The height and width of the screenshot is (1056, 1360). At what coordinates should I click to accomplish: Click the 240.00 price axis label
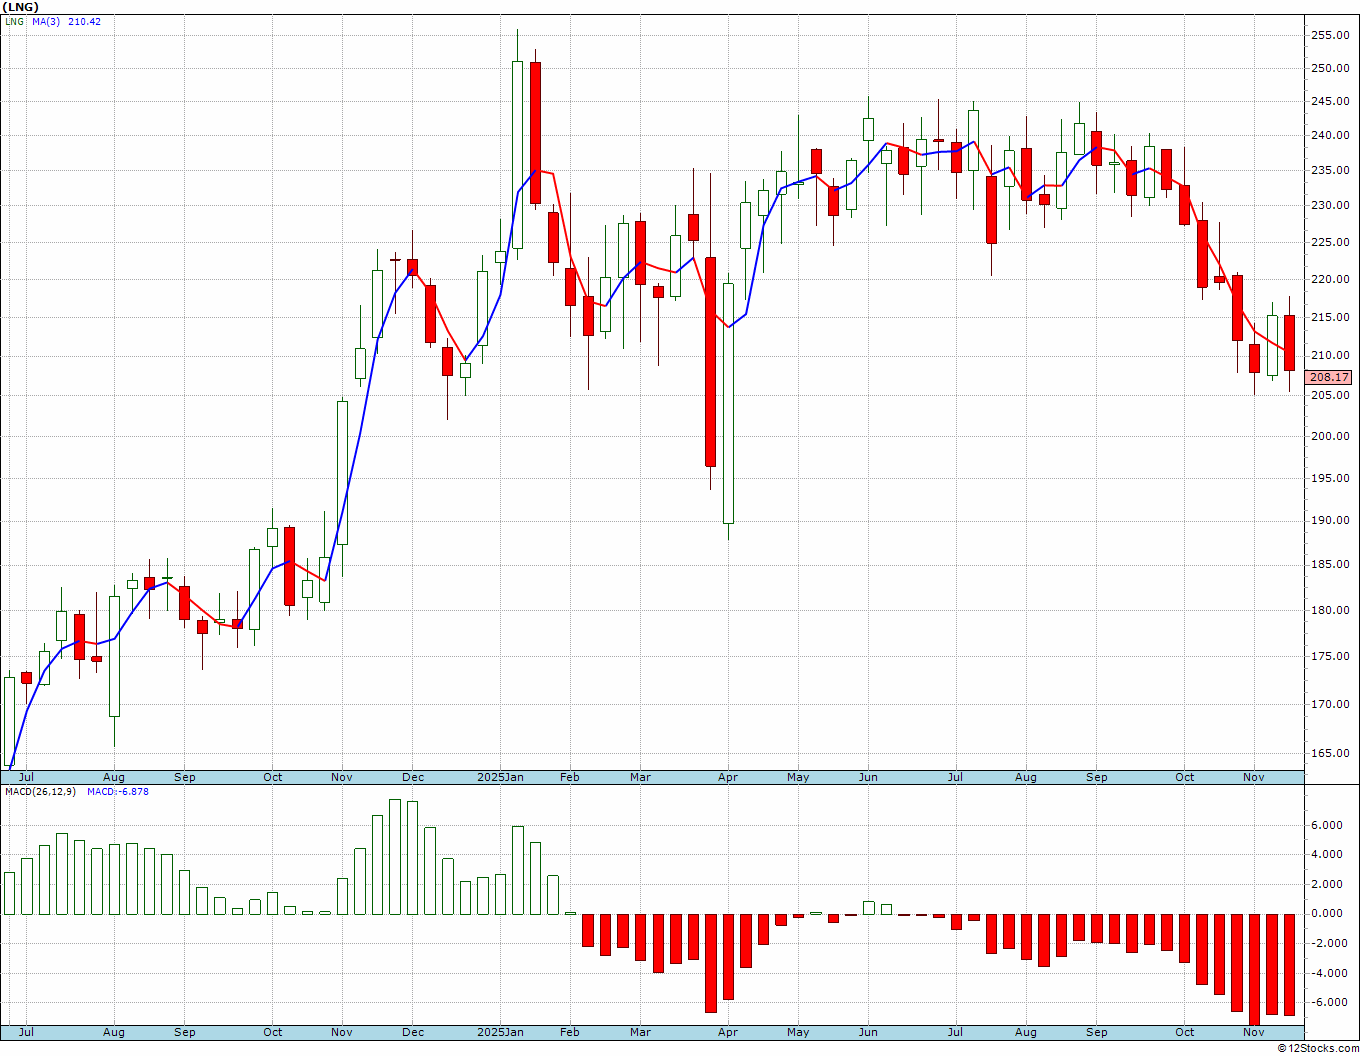(x=1329, y=136)
